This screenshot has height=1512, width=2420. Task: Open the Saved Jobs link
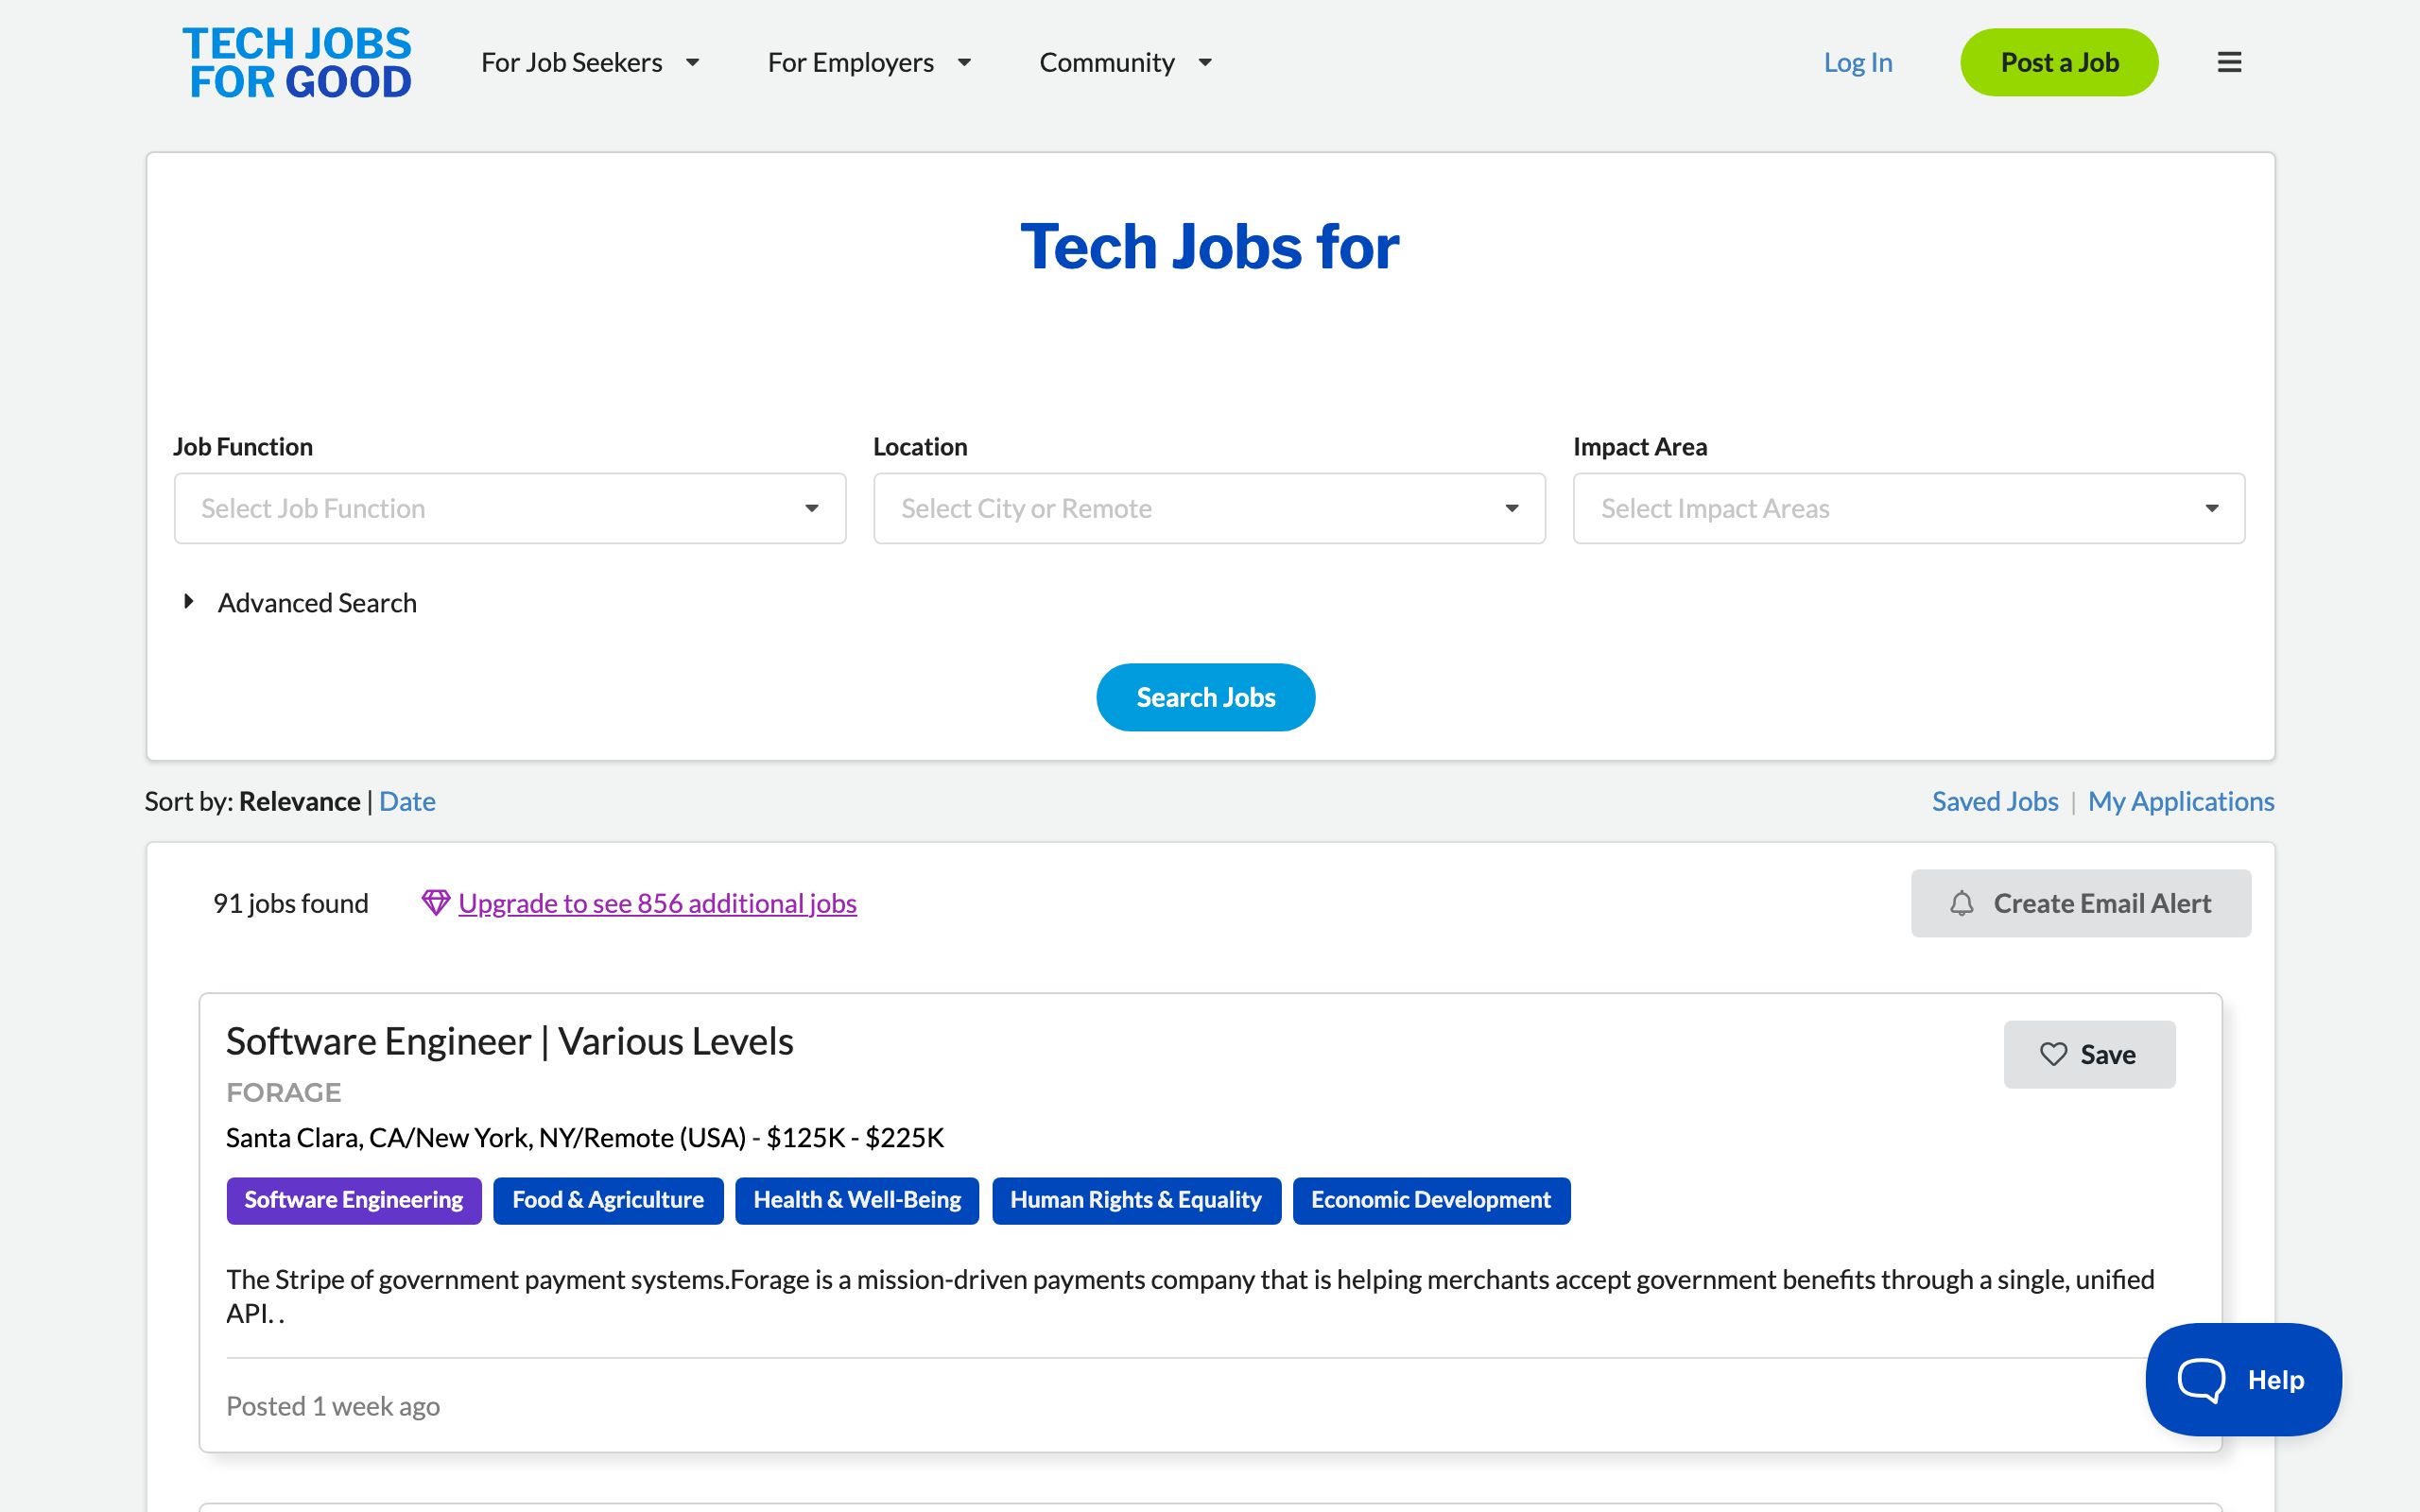tap(1995, 801)
